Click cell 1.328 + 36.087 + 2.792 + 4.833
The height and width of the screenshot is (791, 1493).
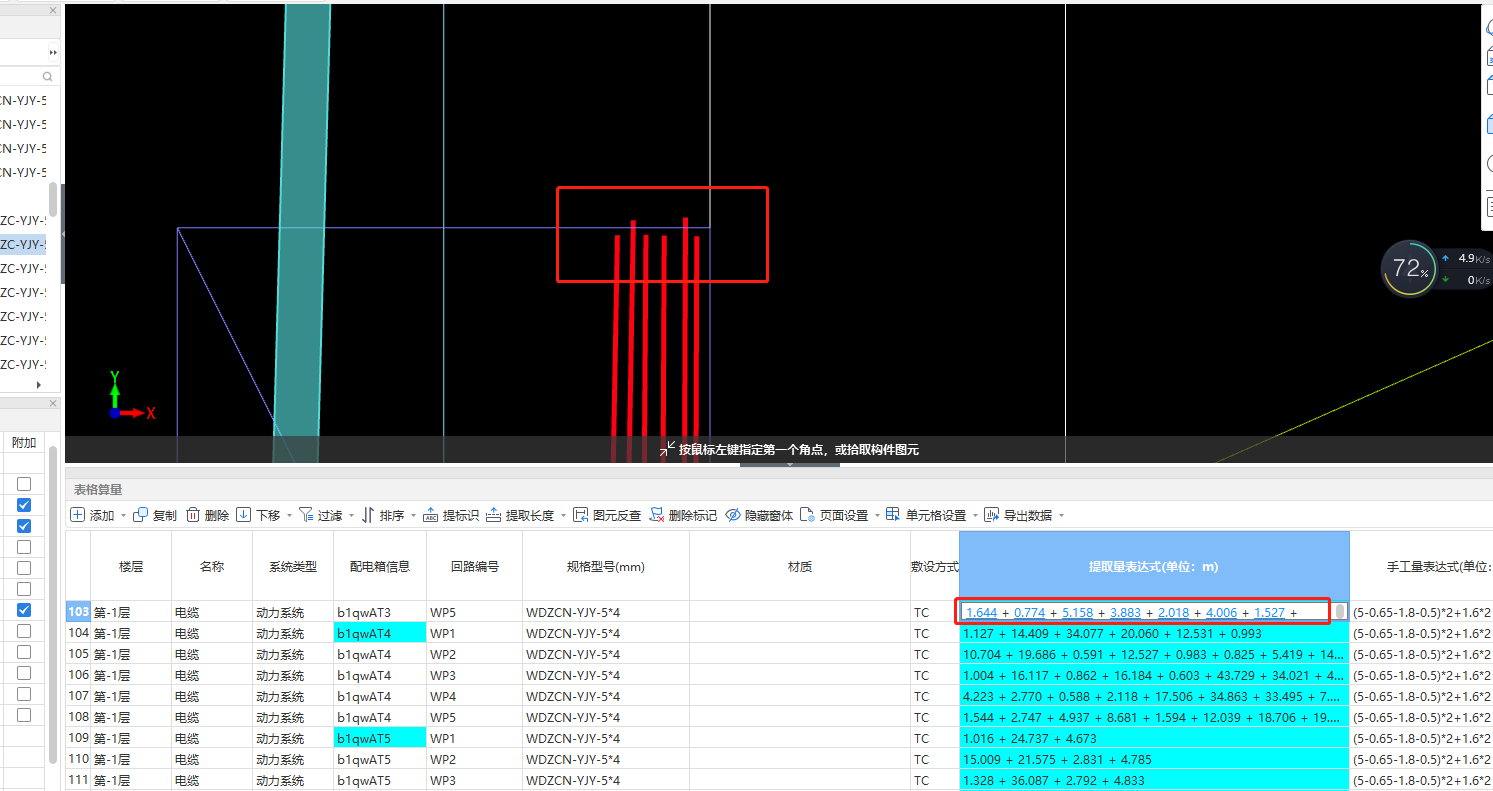1154,780
